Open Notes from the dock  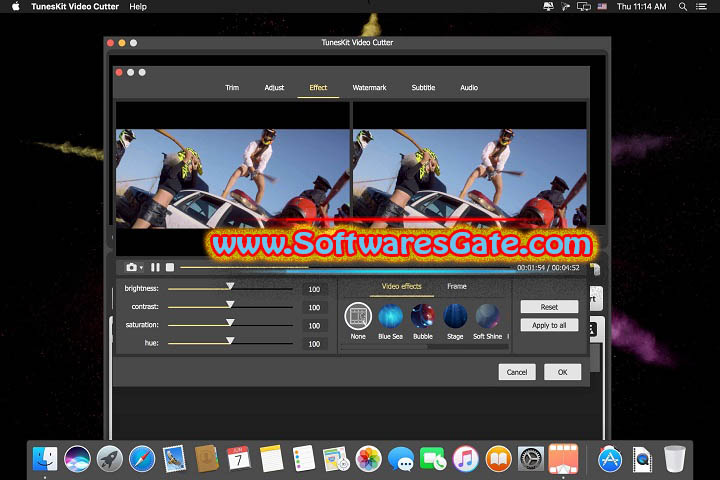tap(271, 458)
